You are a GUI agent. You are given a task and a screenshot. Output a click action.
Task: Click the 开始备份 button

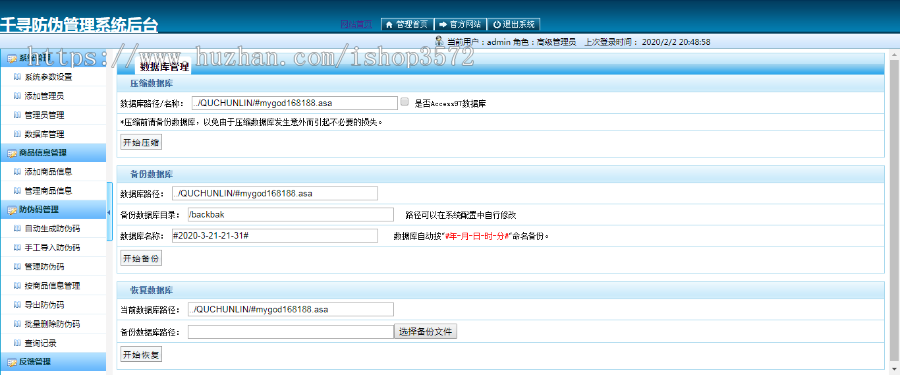141,258
